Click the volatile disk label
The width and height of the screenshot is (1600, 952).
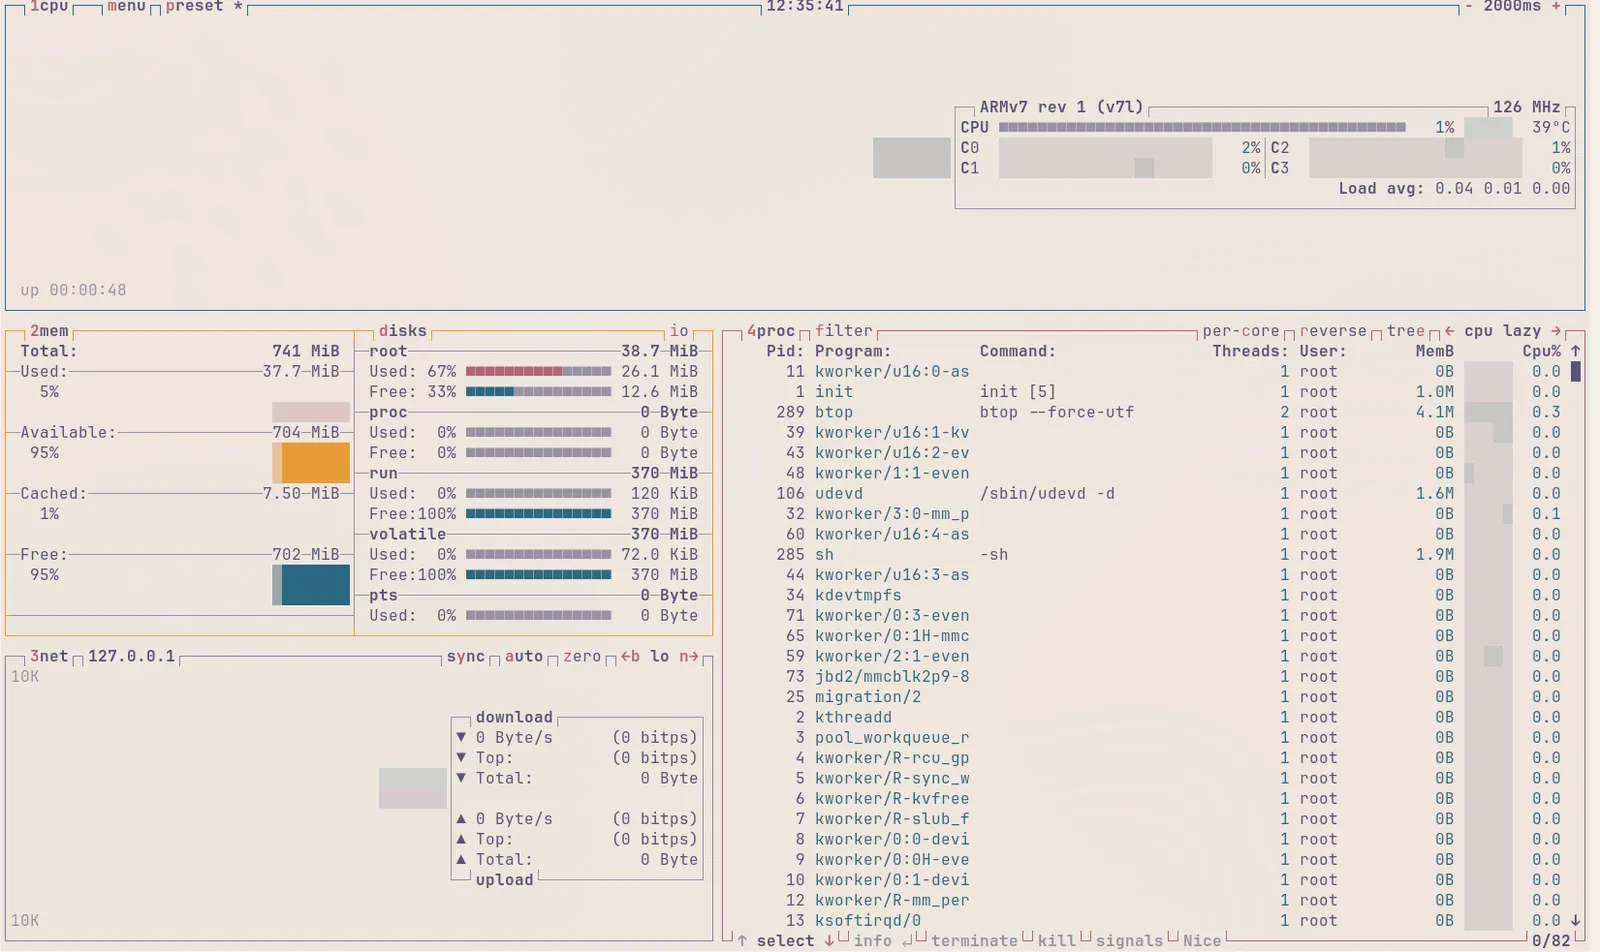coord(407,534)
